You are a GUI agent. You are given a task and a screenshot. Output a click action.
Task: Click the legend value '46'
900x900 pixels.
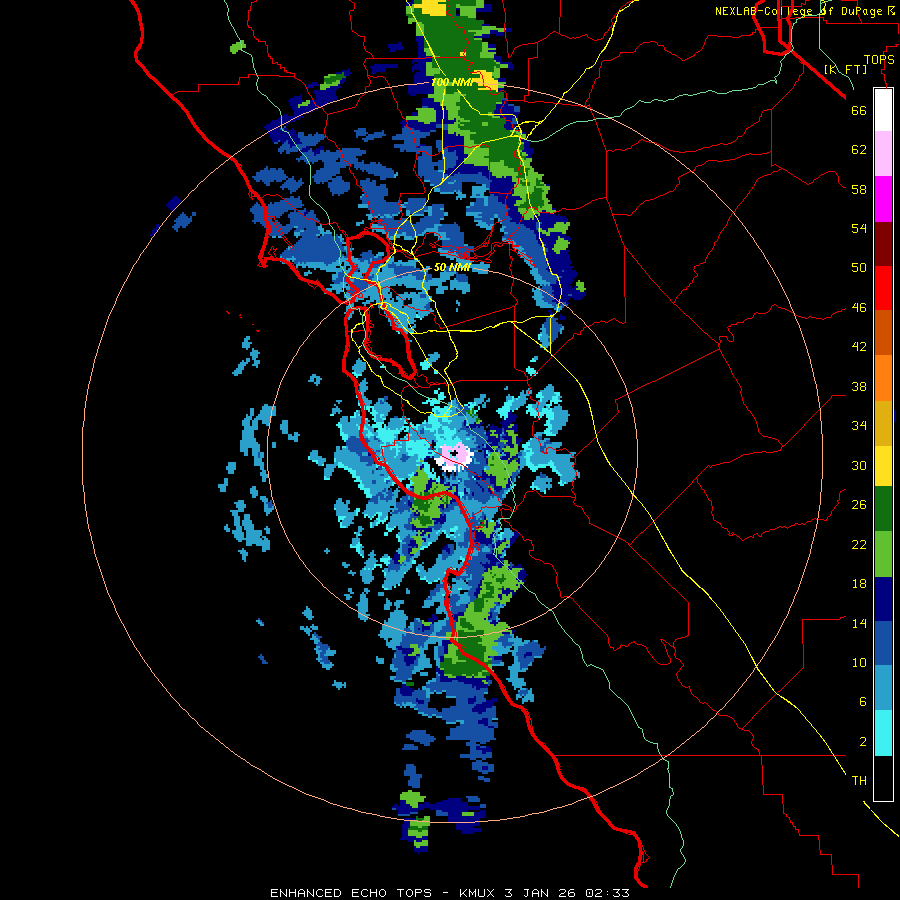[859, 308]
